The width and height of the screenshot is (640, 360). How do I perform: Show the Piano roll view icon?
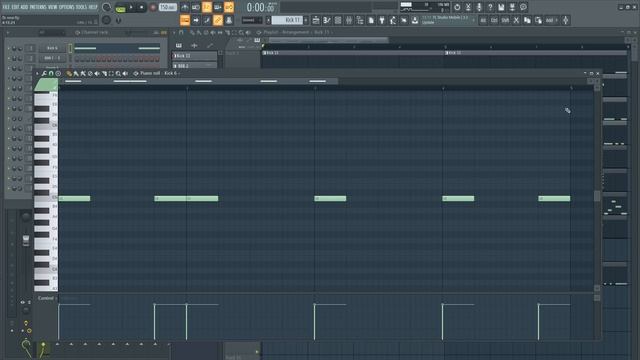tap(327, 20)
